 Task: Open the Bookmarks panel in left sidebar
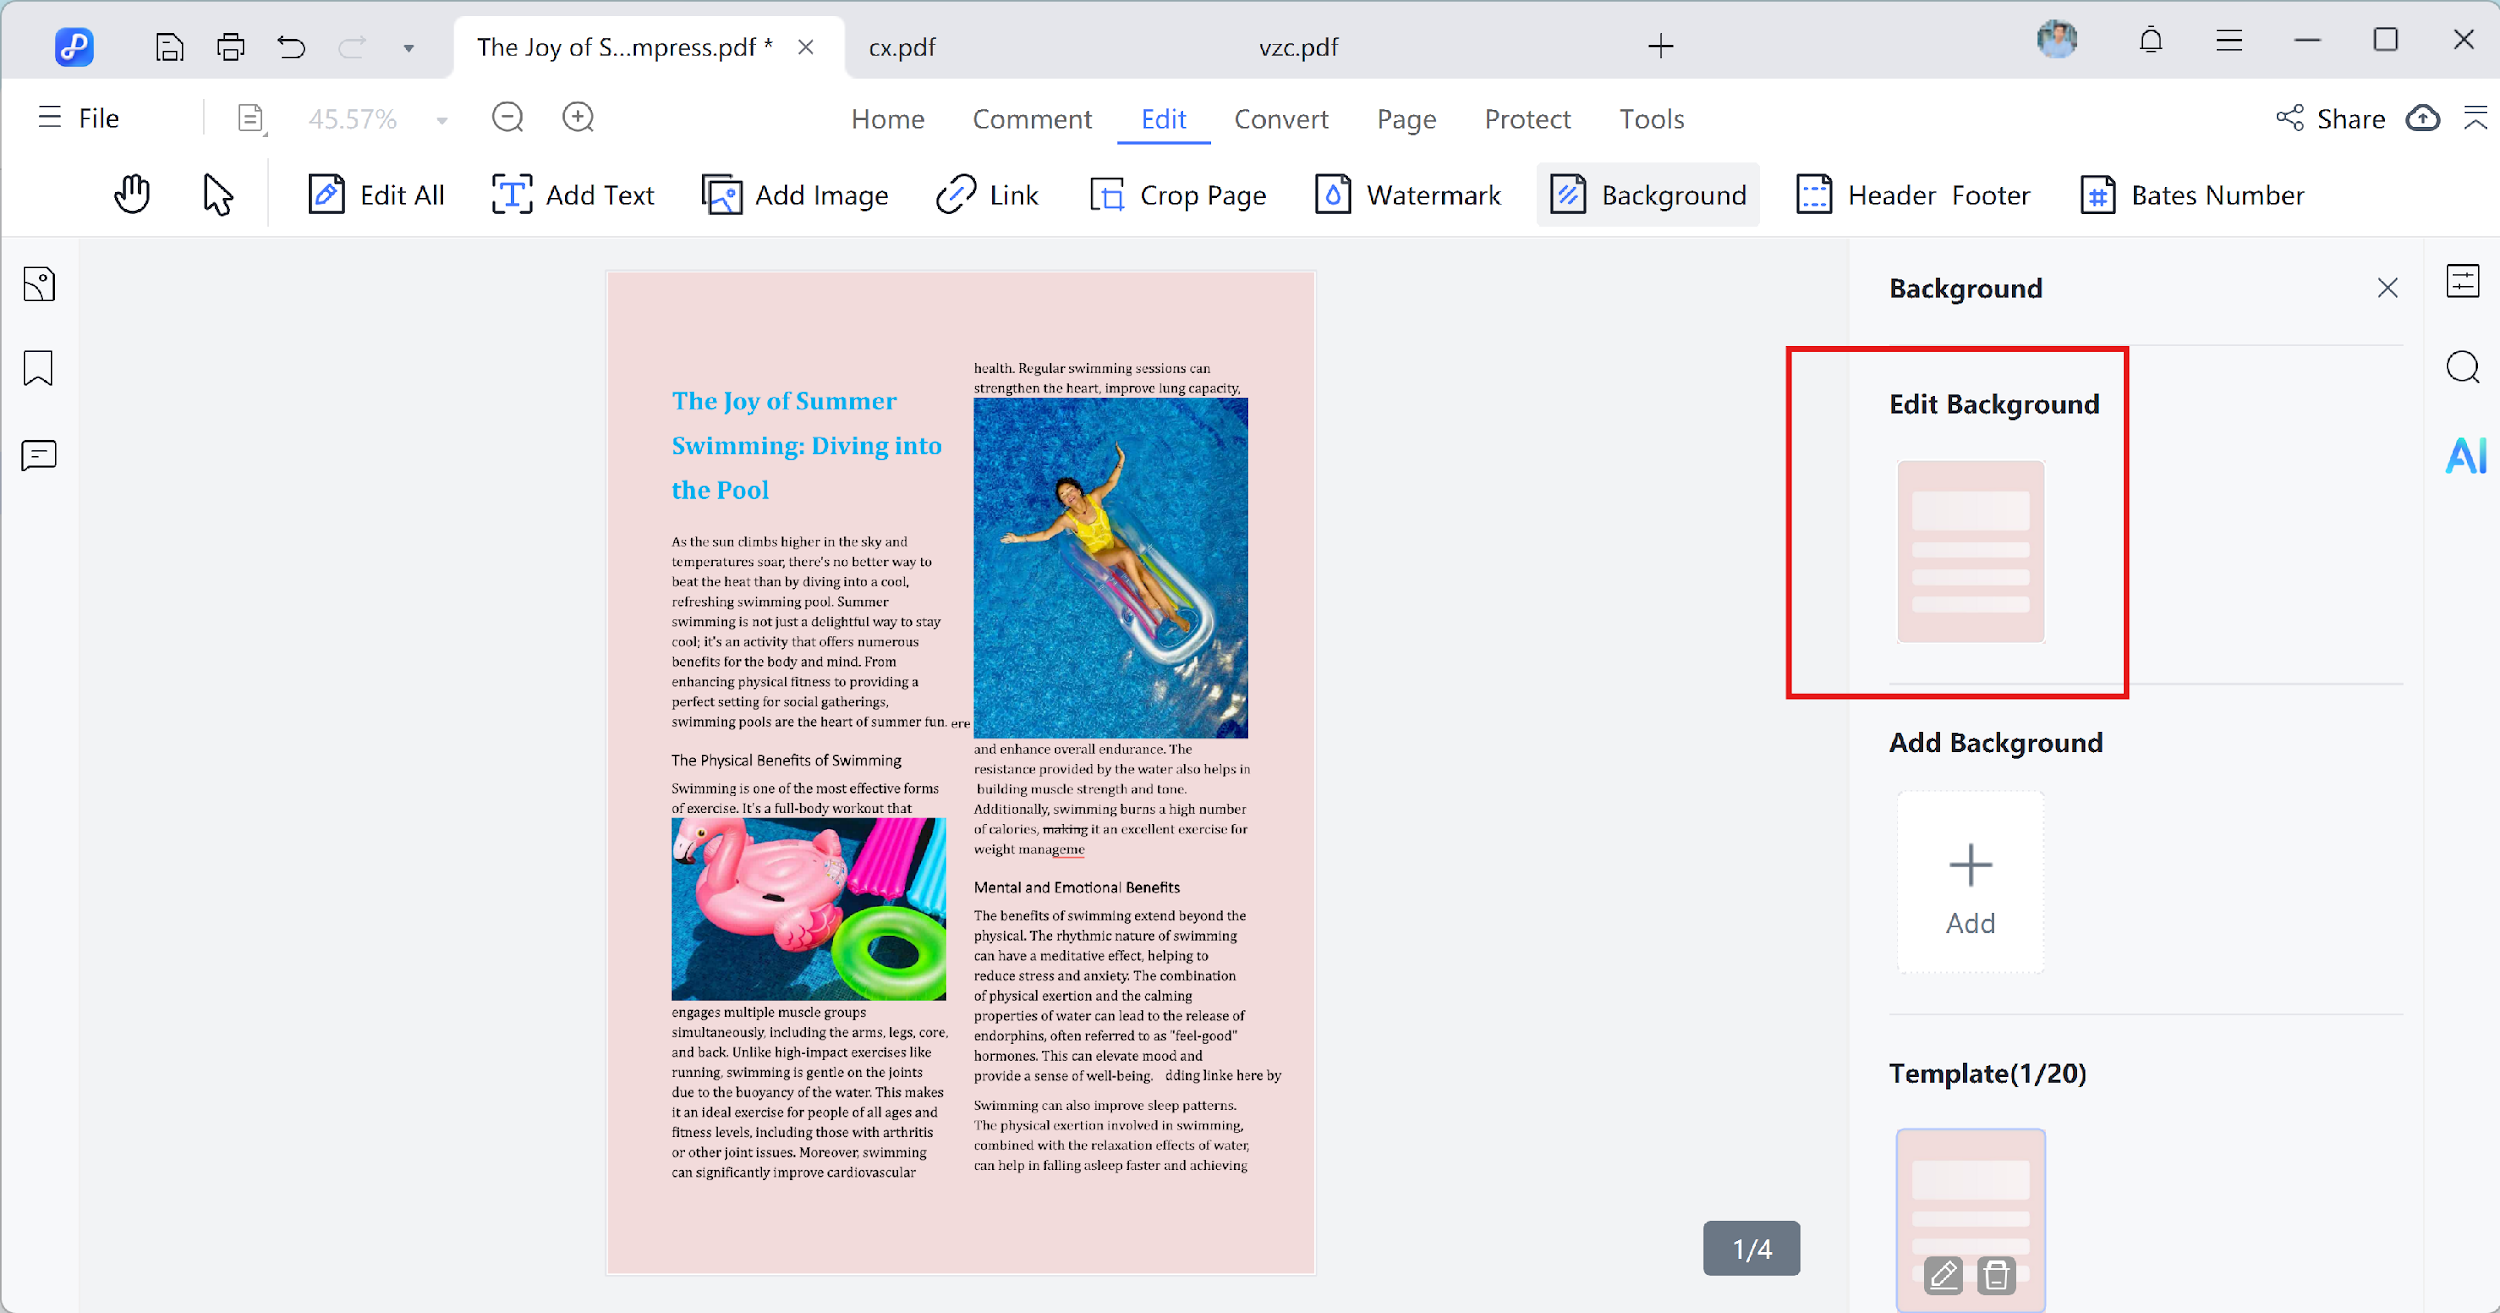click(39, 369)
